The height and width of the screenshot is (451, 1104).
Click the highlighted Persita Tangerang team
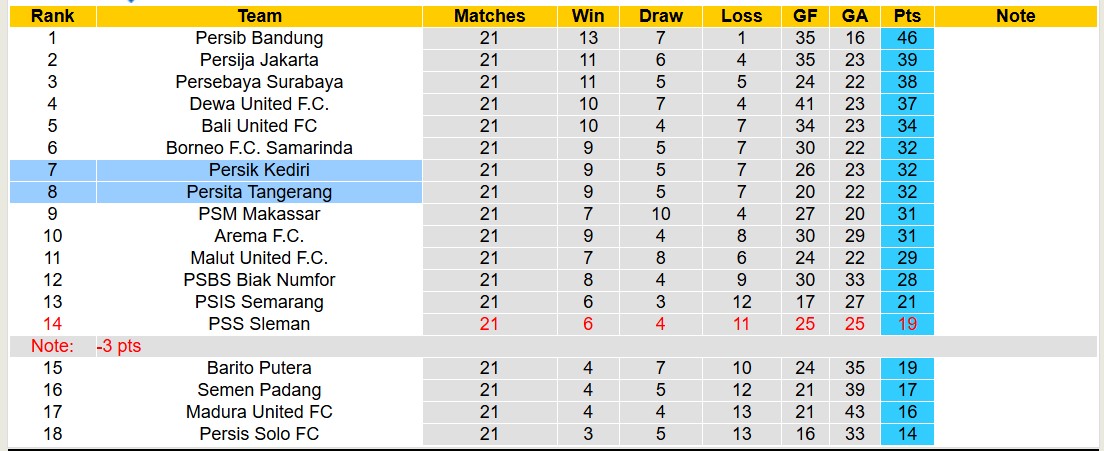tap(259, 192)
